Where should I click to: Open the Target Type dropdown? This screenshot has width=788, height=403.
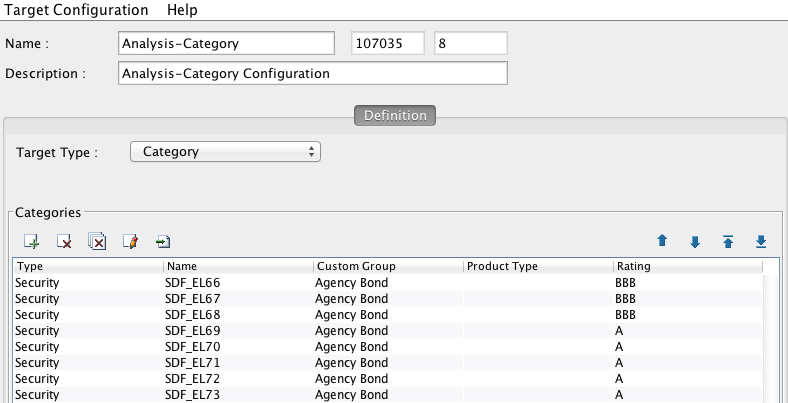coord(225,152)
